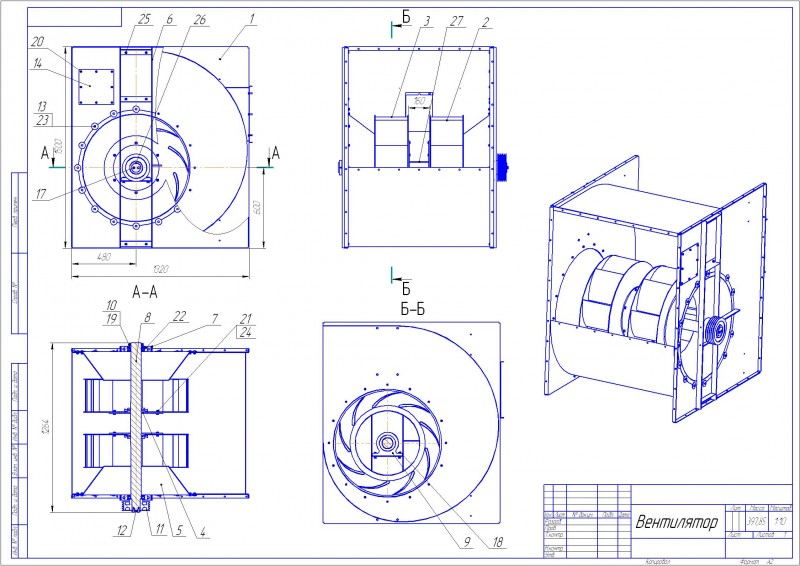800x566 pixels.
Task: Click the 480 dimension value
Action: [104, 257]
